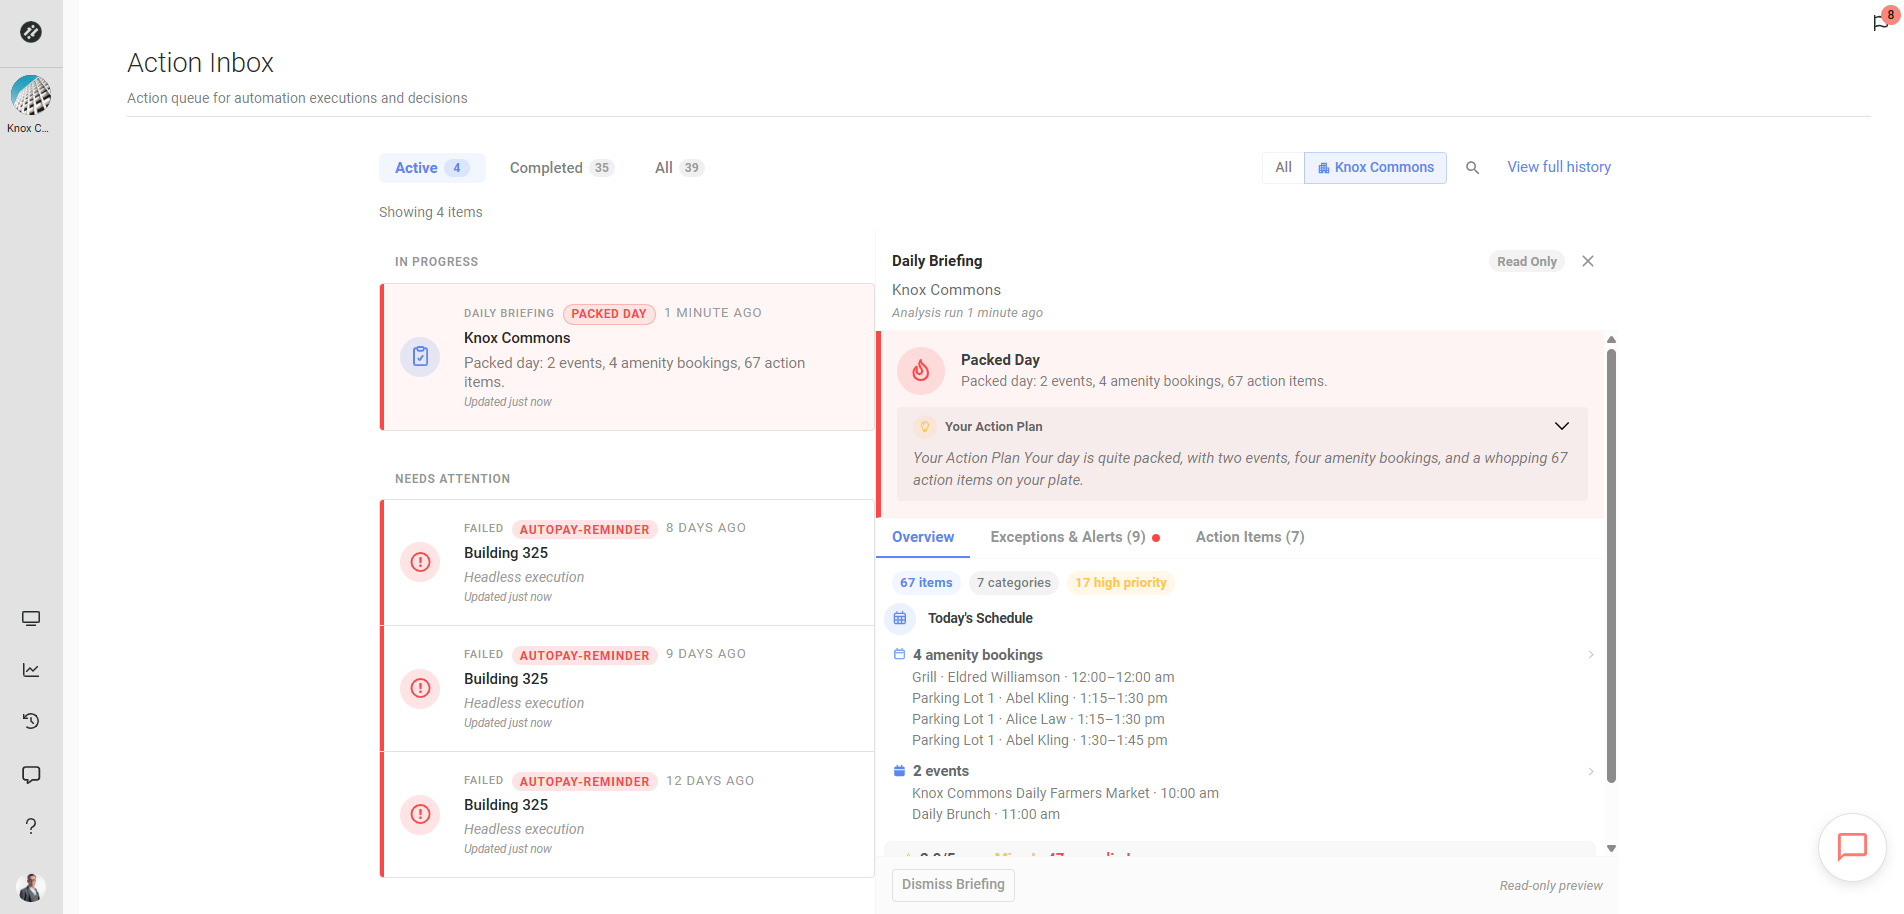Click the Today's Schedule calendar icon
1904x914 pixels.
[x=900, y=618]
